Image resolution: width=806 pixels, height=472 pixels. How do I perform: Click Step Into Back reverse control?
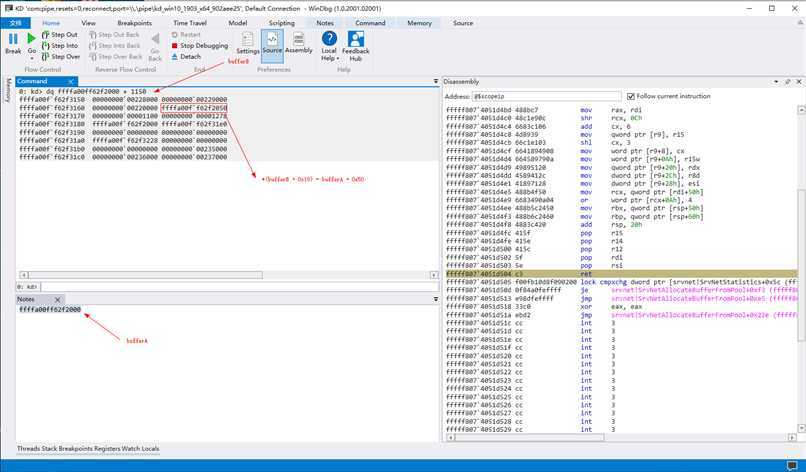click(x=114, y=46)
